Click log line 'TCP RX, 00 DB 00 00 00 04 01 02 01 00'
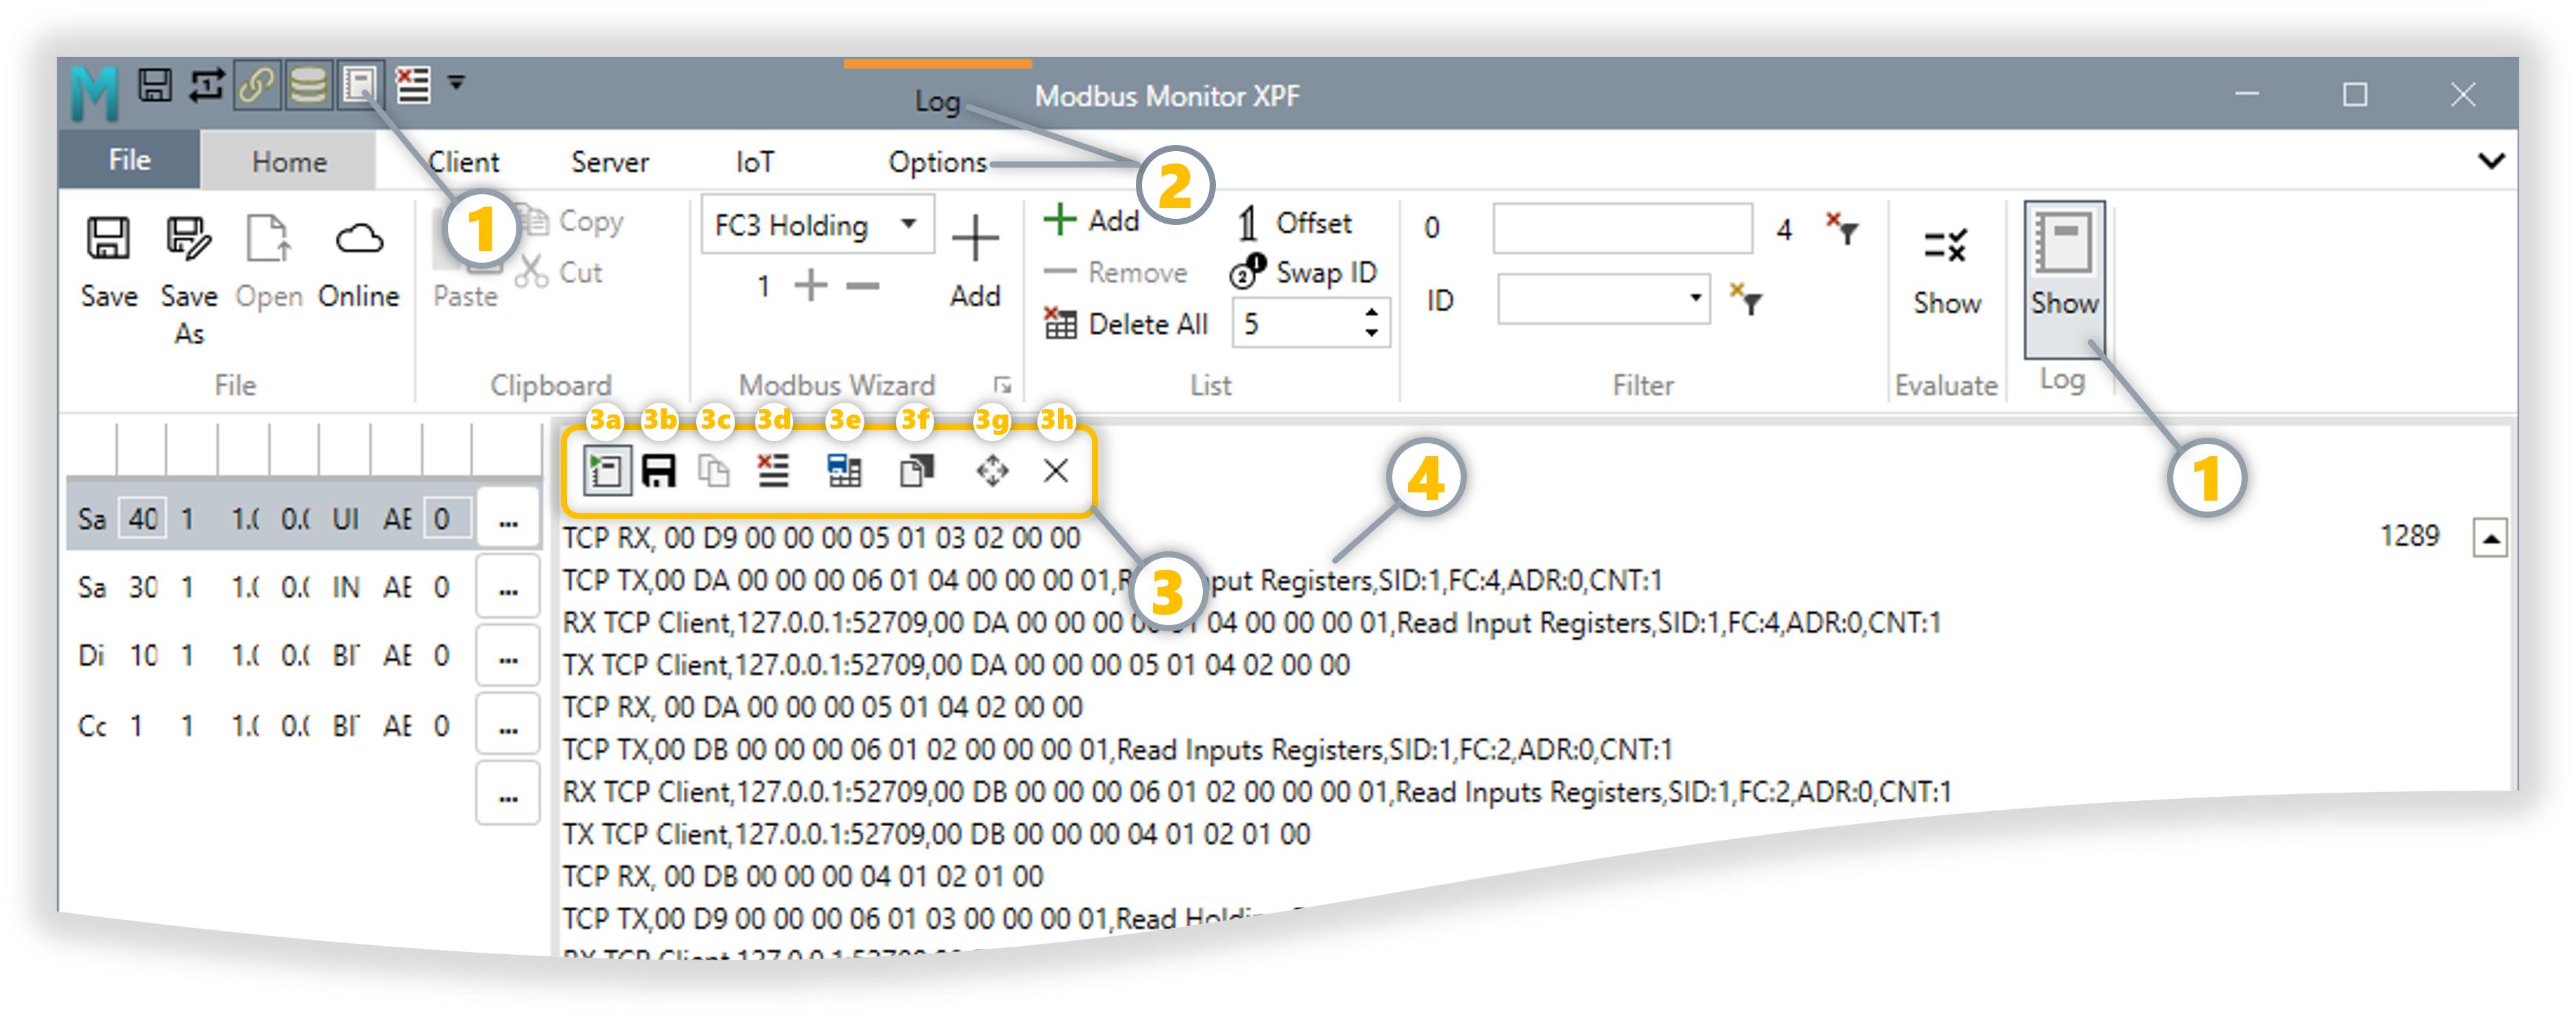 click(x=803, y=876)
